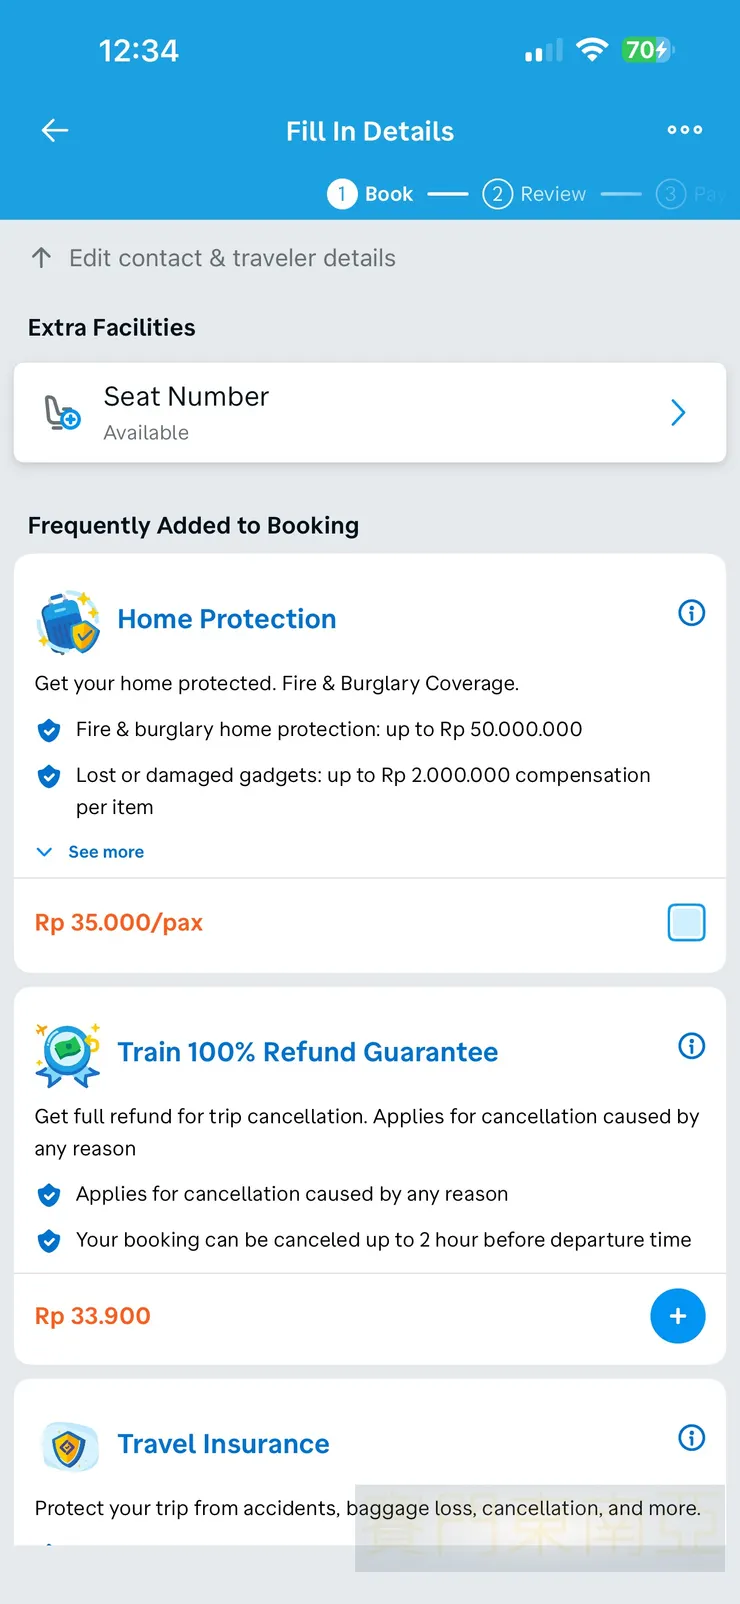Viewport: 740px width, 1604px height.
Task: Check the Home Protection checkbox
Action: click(x=686, y=922)
